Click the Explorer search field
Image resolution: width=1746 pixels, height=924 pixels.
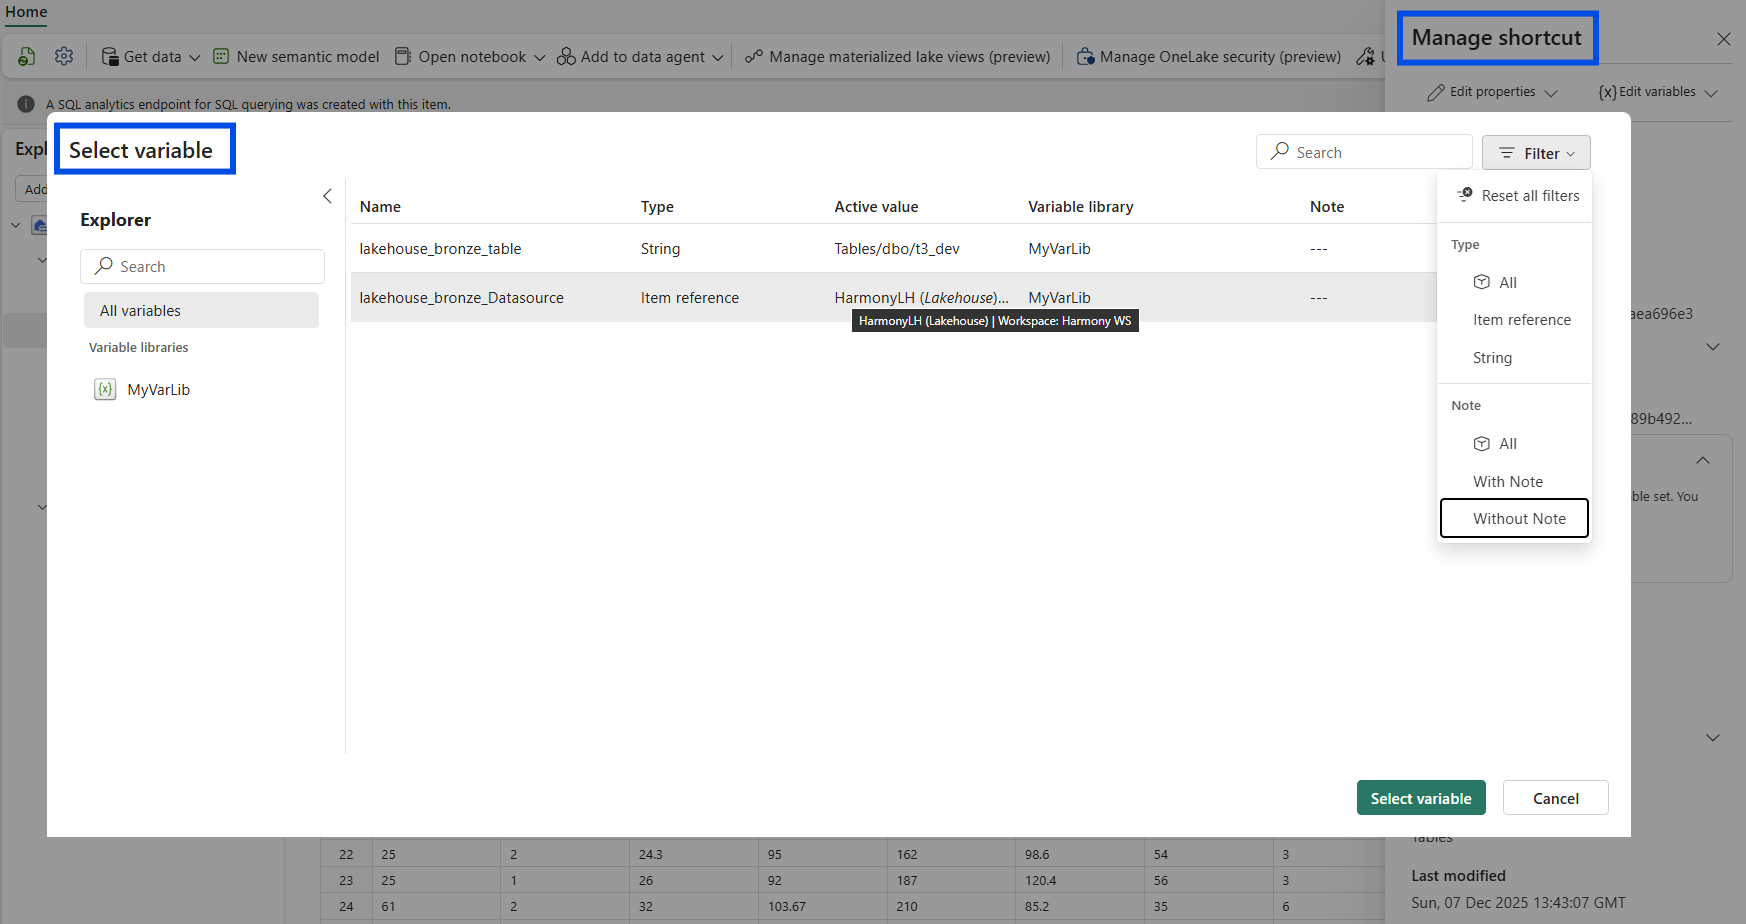click(x=202, y=267)
